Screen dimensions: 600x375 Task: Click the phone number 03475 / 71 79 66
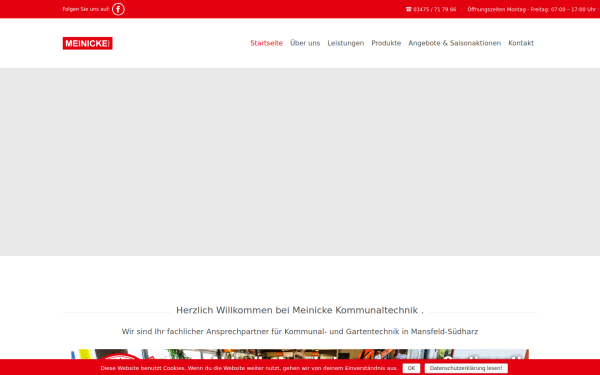point(435,9)
